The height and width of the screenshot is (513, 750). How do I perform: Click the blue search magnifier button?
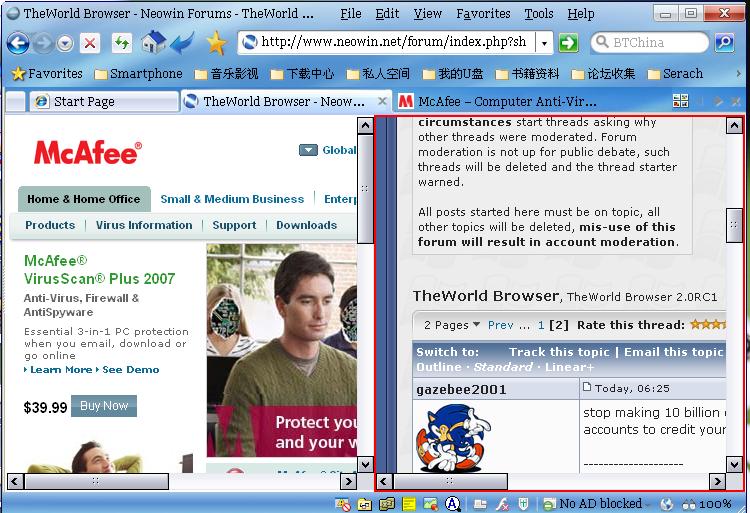724,43
